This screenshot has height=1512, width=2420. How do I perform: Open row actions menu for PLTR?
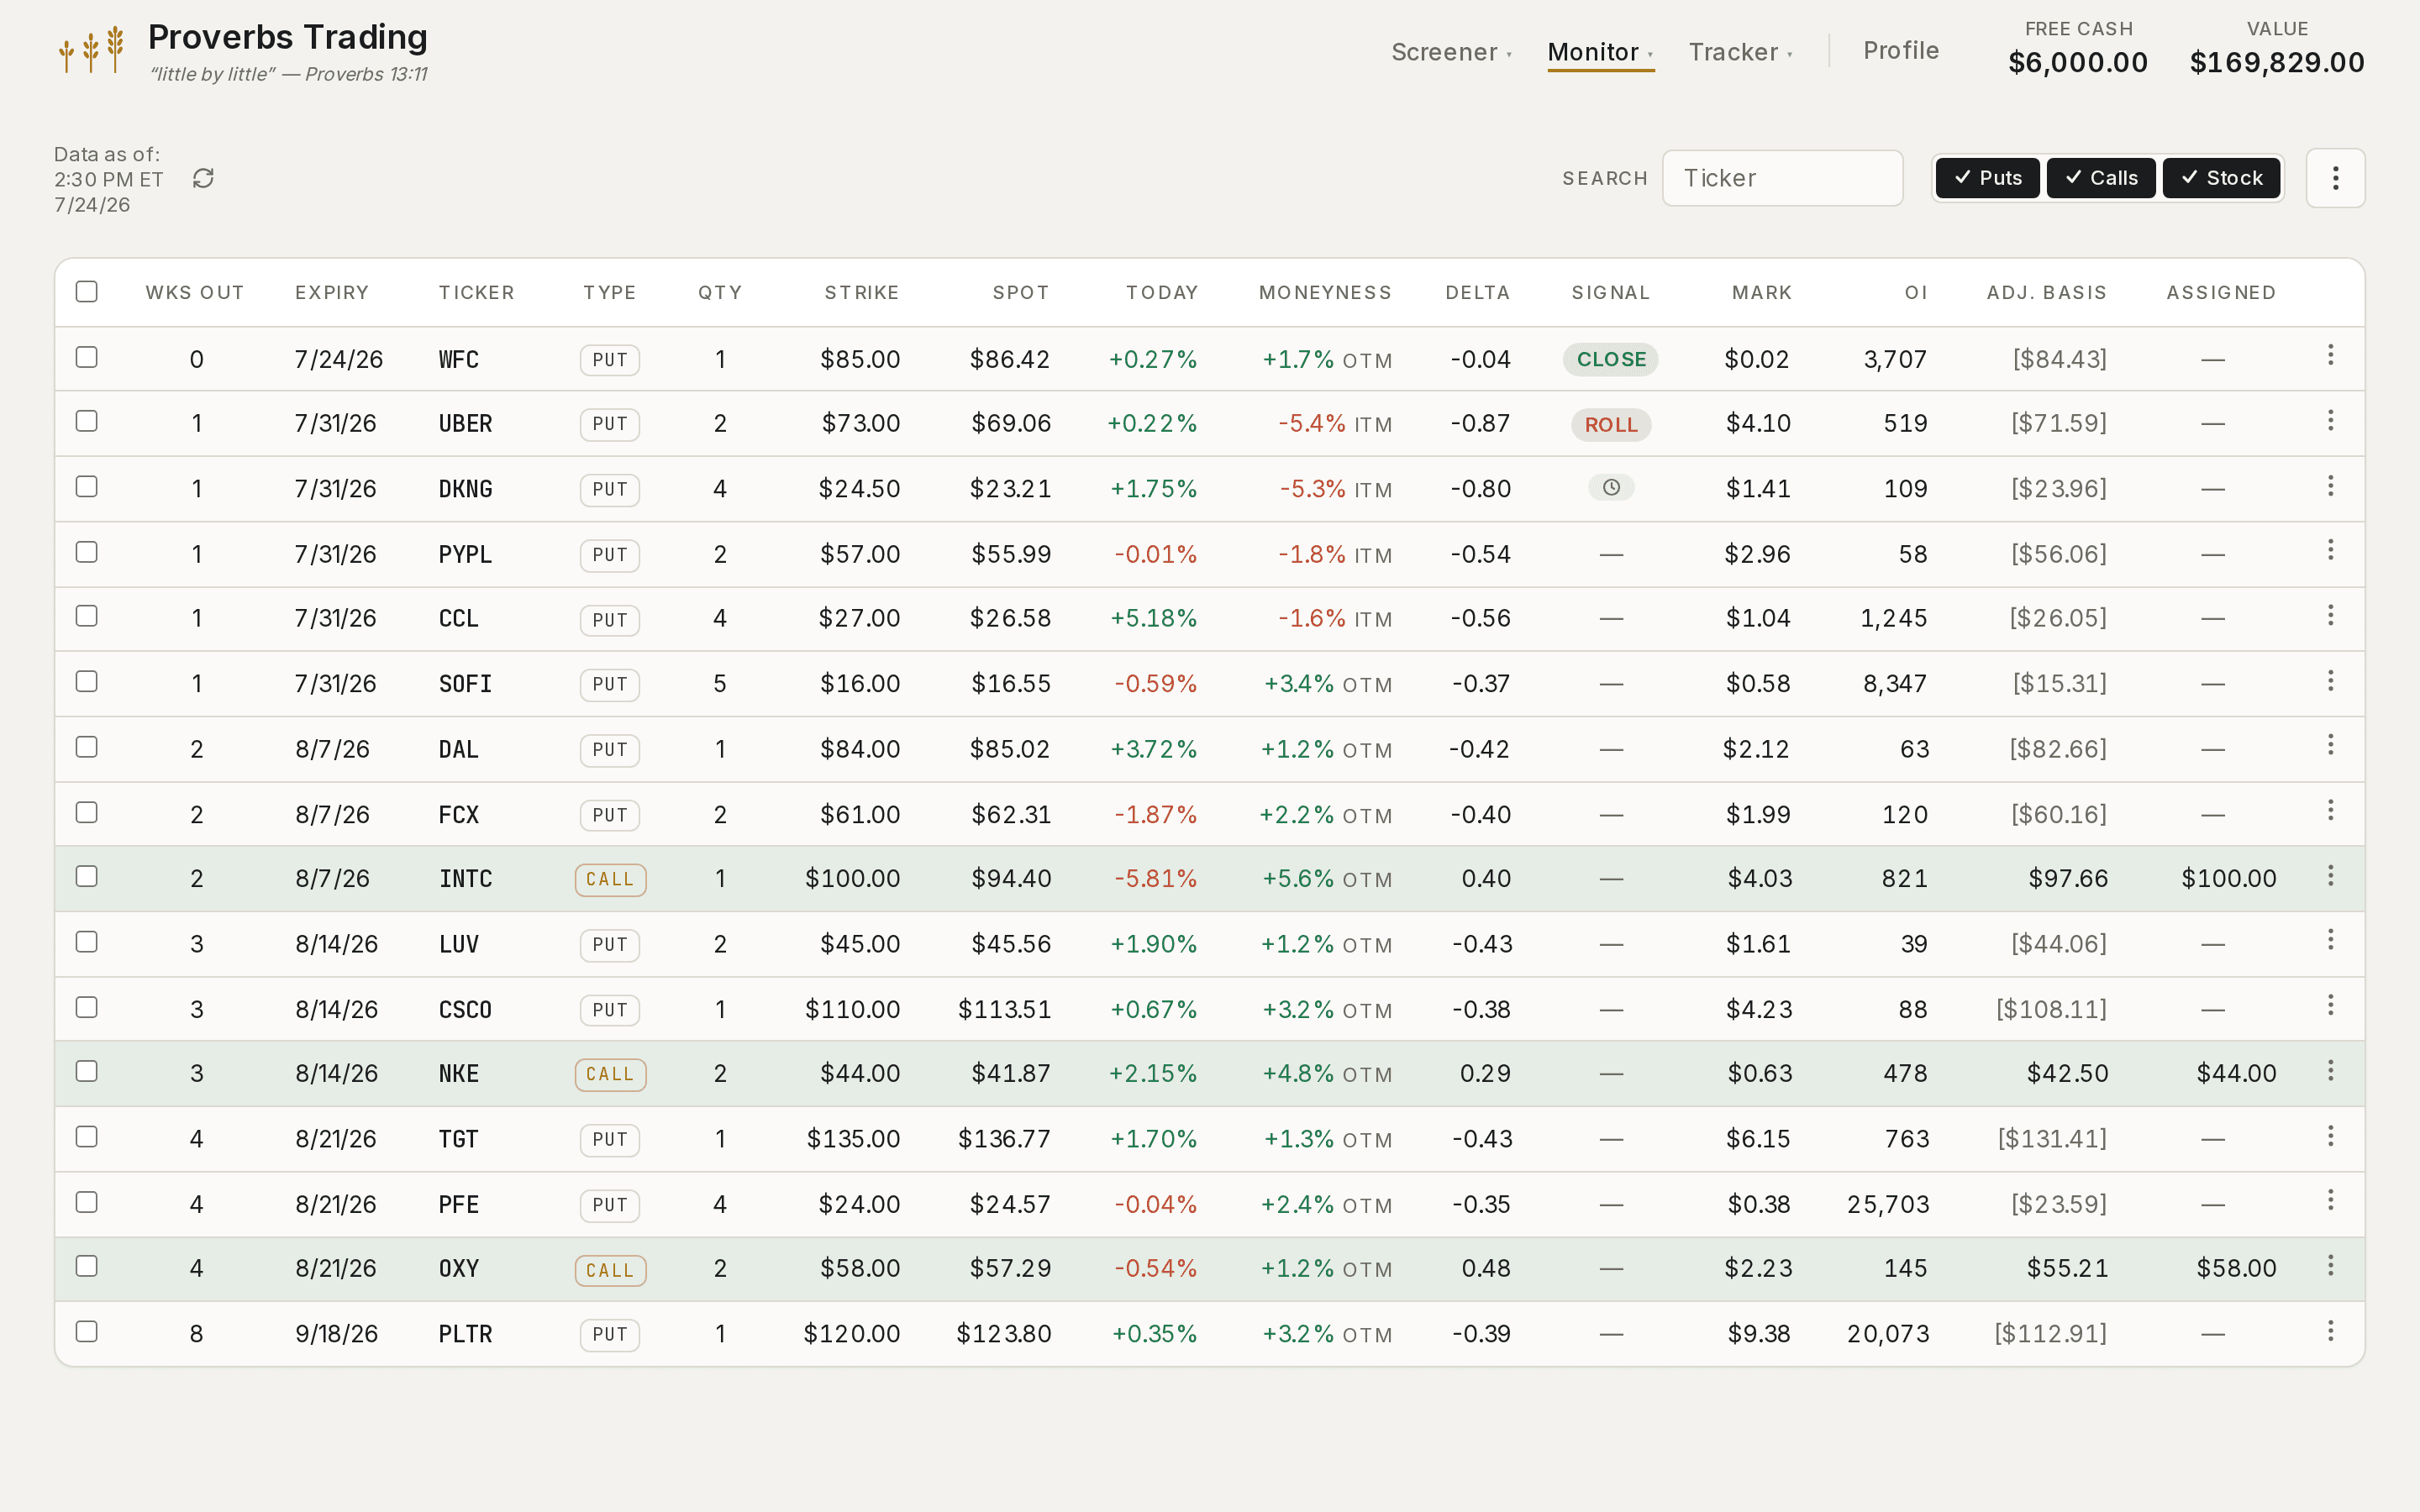[2330, 1331]
